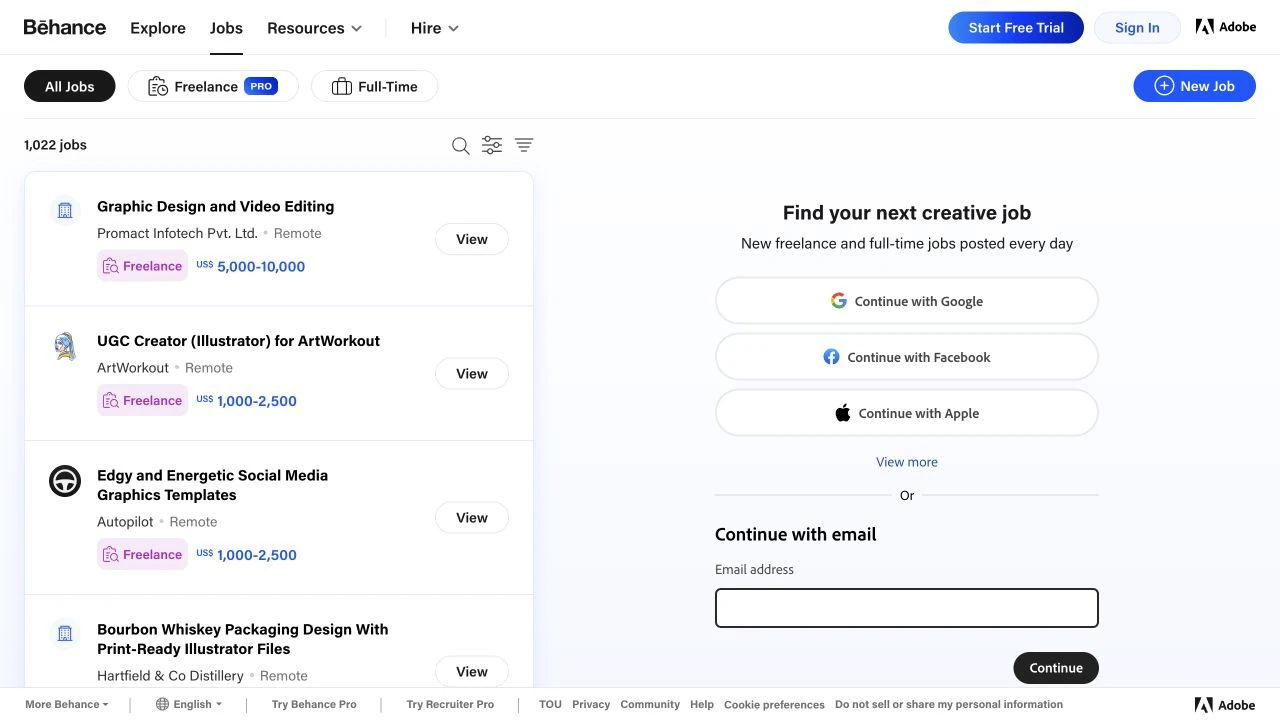View the Bourbon Whiskey Packaging Design job
Screen dimensions: 1280x720
point(472,671)
